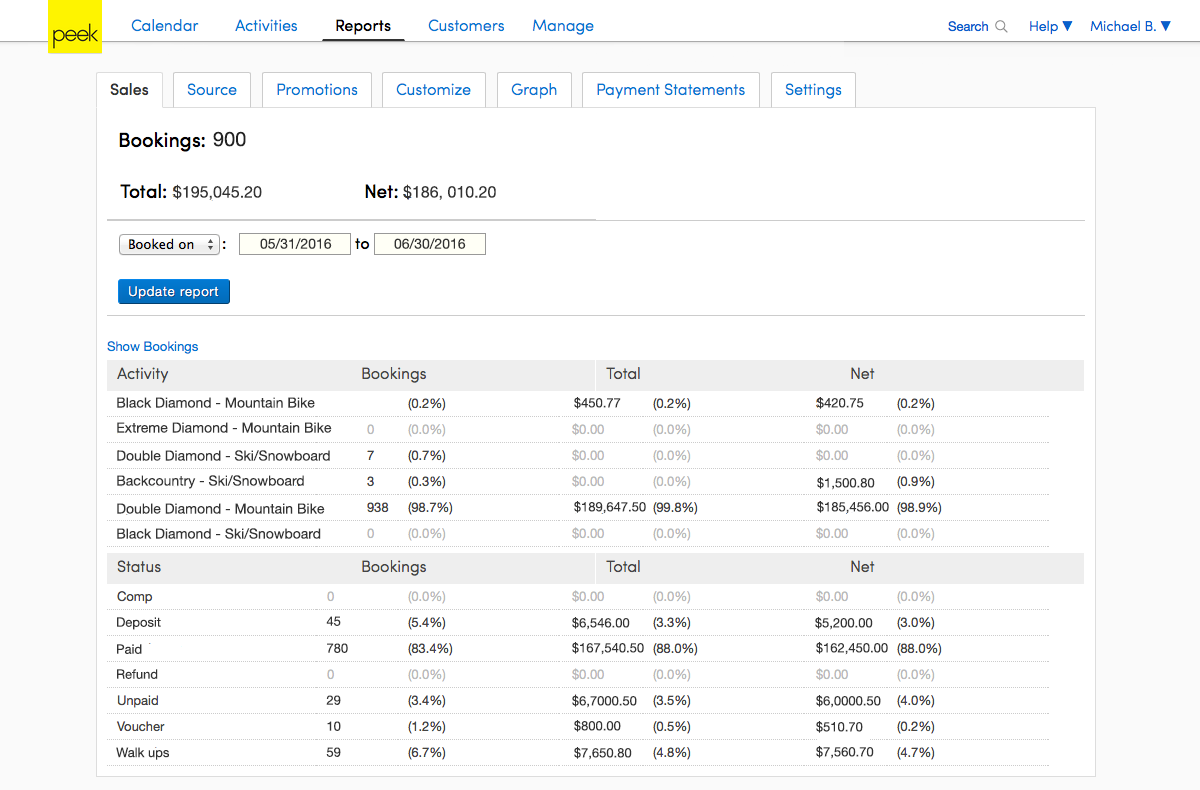The width and height of the screenshot is (1200, 790).
Task: Click the search magnifier icon
Action: click(1001, 27)
